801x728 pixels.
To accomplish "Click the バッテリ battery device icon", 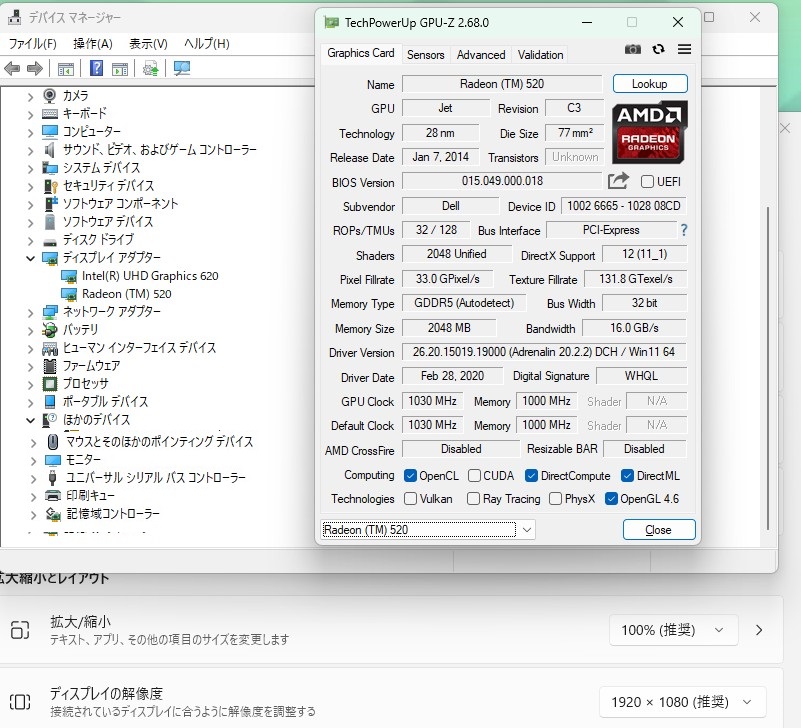I will point(50,330).
